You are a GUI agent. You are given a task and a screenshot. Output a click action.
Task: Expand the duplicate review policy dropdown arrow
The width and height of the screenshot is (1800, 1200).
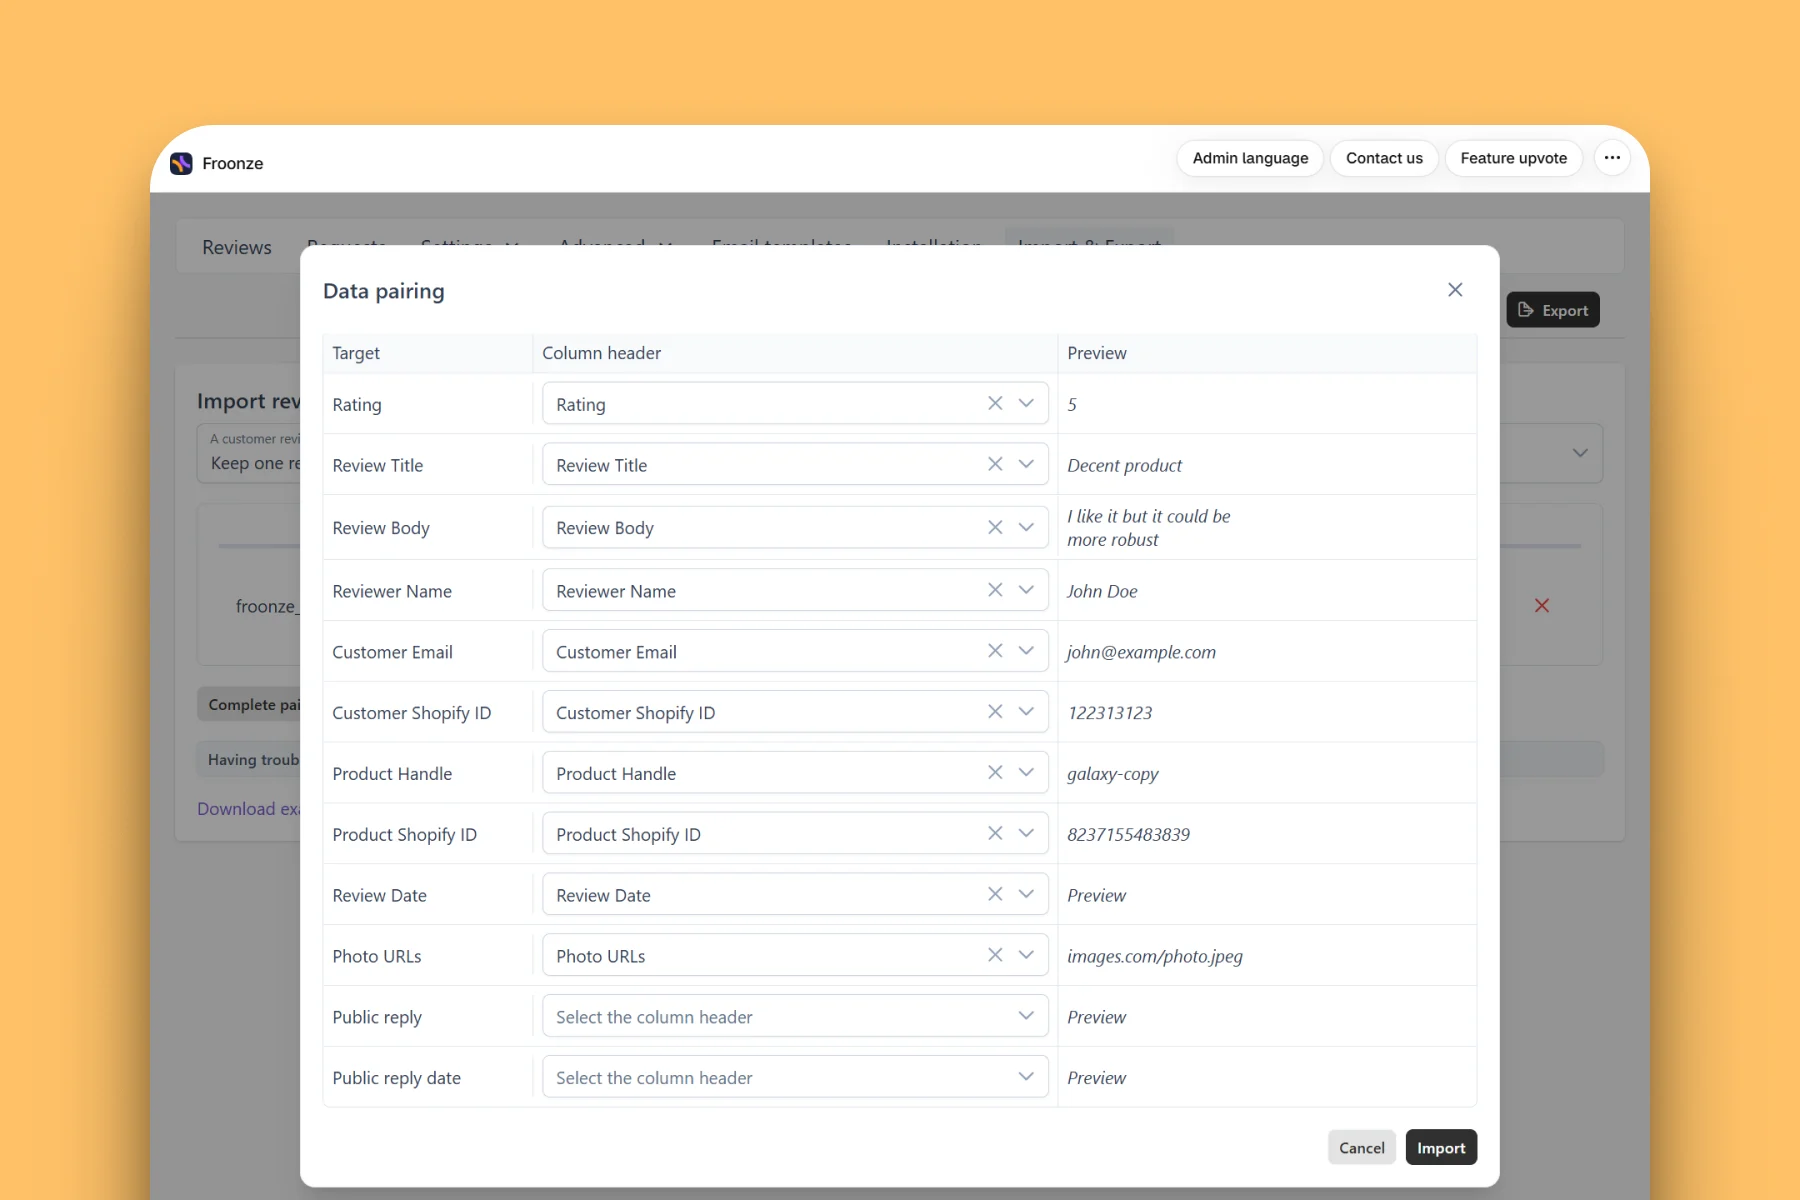coord(1580,453)
